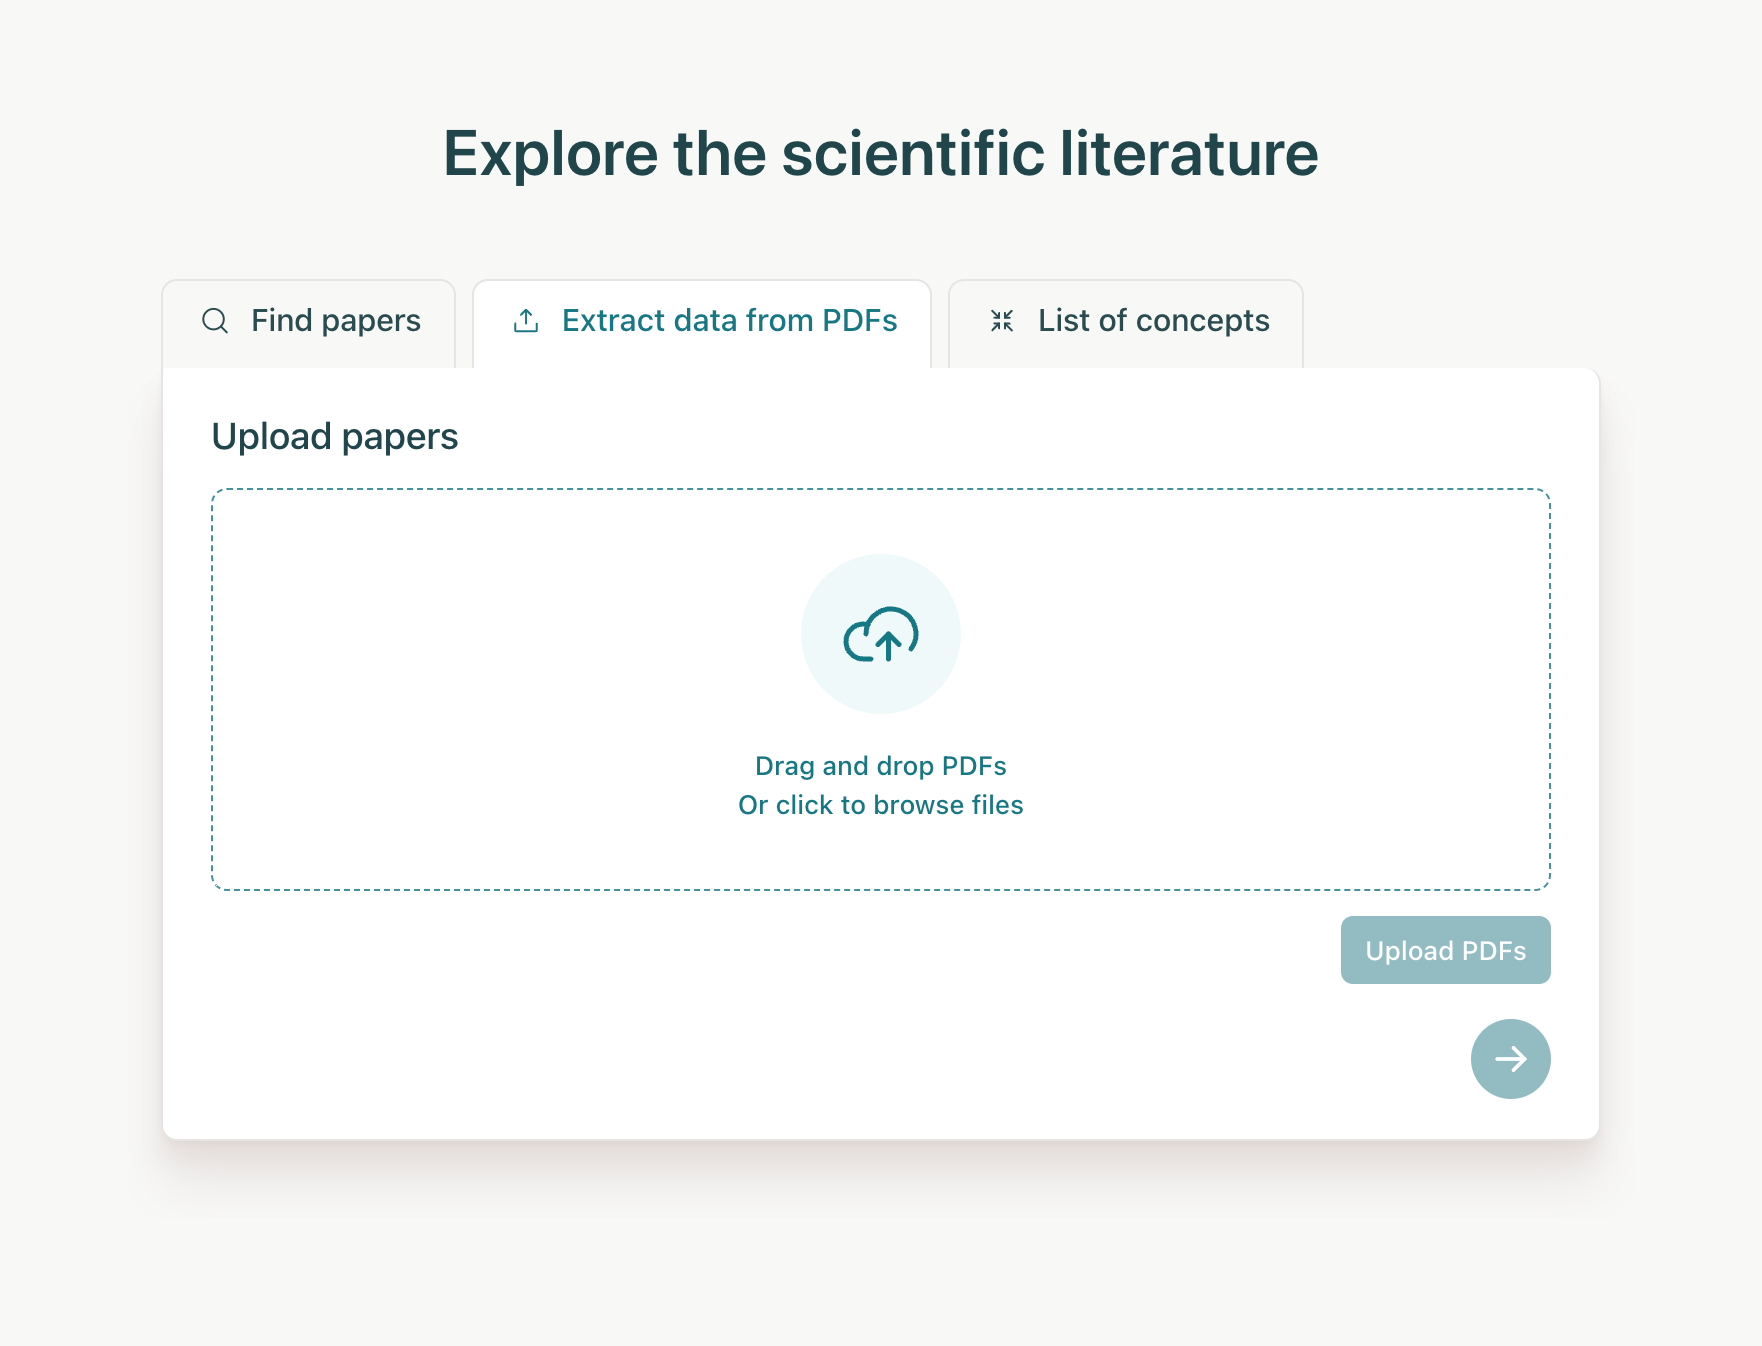Click the cloud upload icon
Screen dimensions: 1762x1346
click(881, 635)
